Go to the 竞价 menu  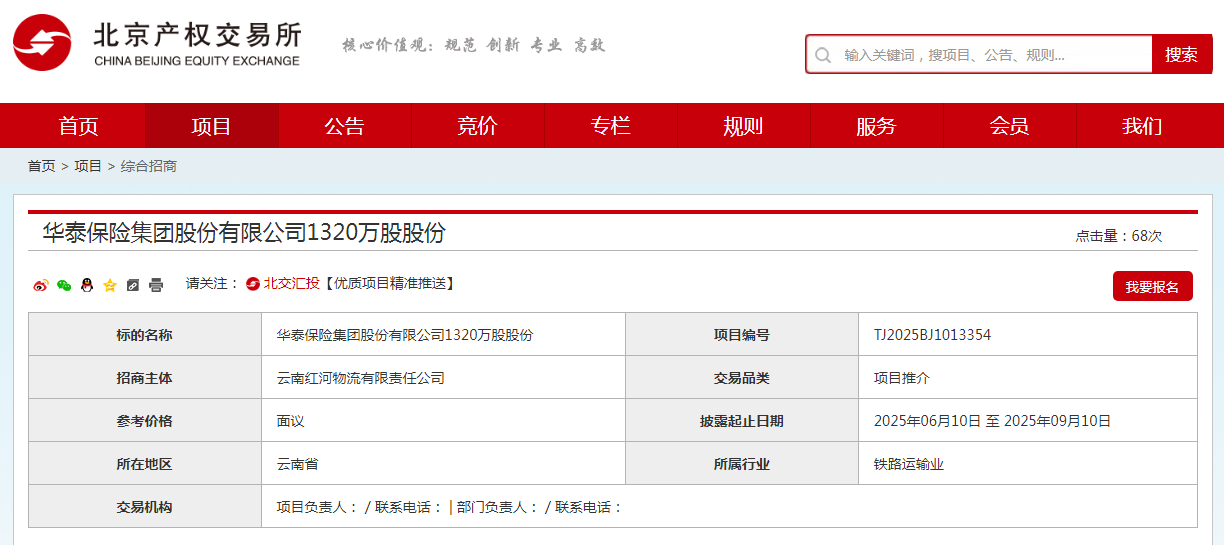coord(477,126)
